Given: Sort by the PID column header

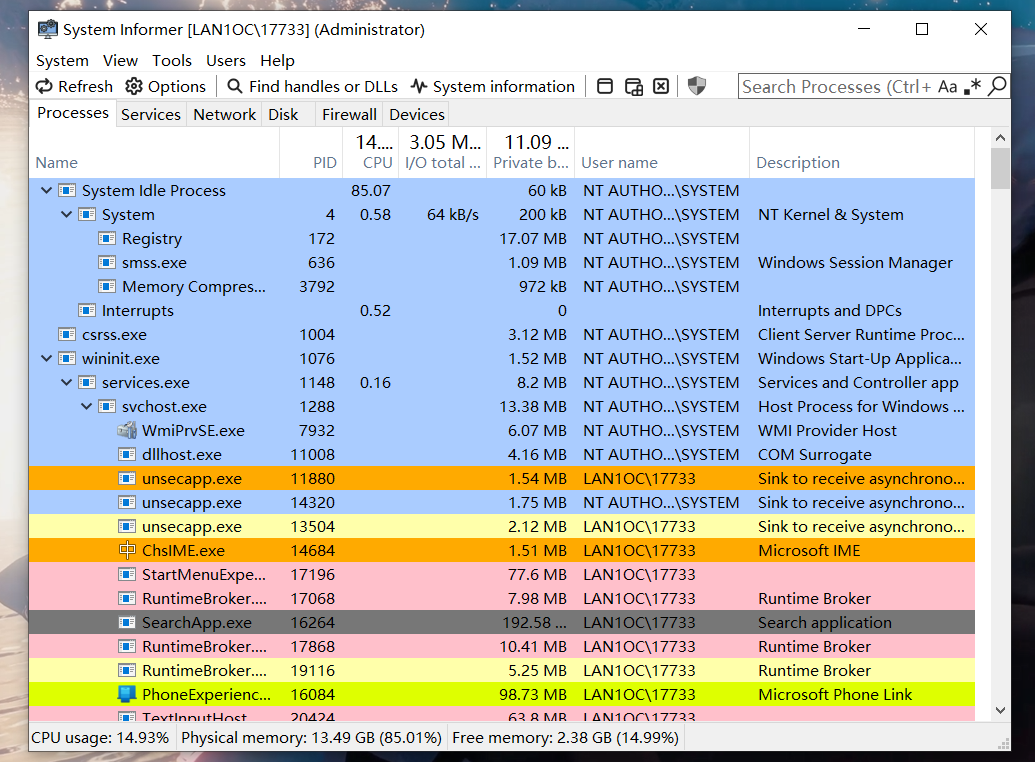Looking at the screenshot, I should (312, 153).
